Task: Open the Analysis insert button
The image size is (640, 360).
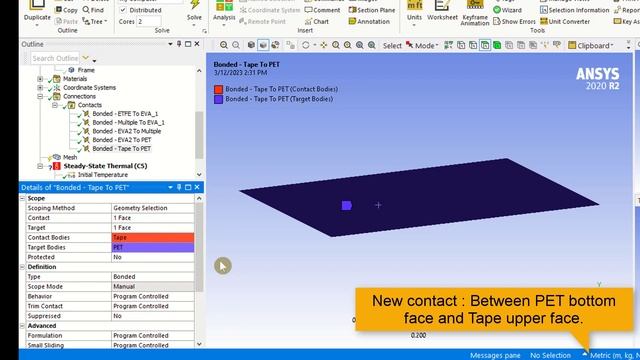Action: pyautogui.click(x=224, y=12)
